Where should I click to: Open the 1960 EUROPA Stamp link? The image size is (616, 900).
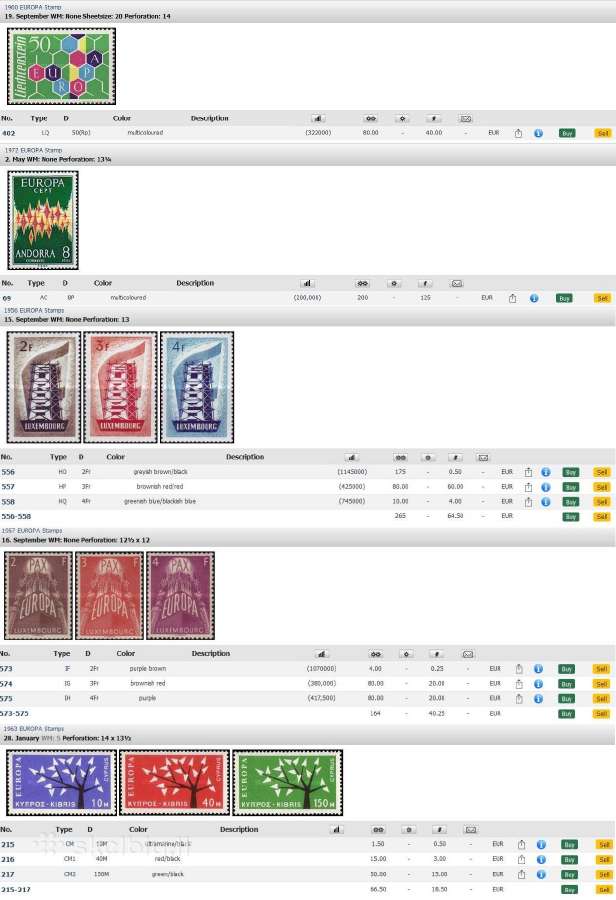33,7
